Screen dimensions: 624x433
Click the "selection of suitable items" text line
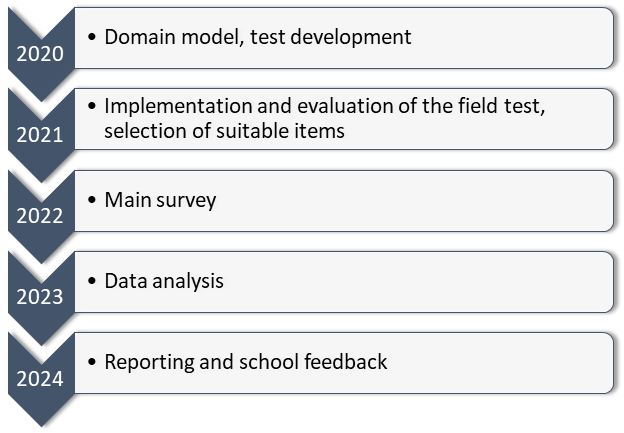(x=224, y=131)
